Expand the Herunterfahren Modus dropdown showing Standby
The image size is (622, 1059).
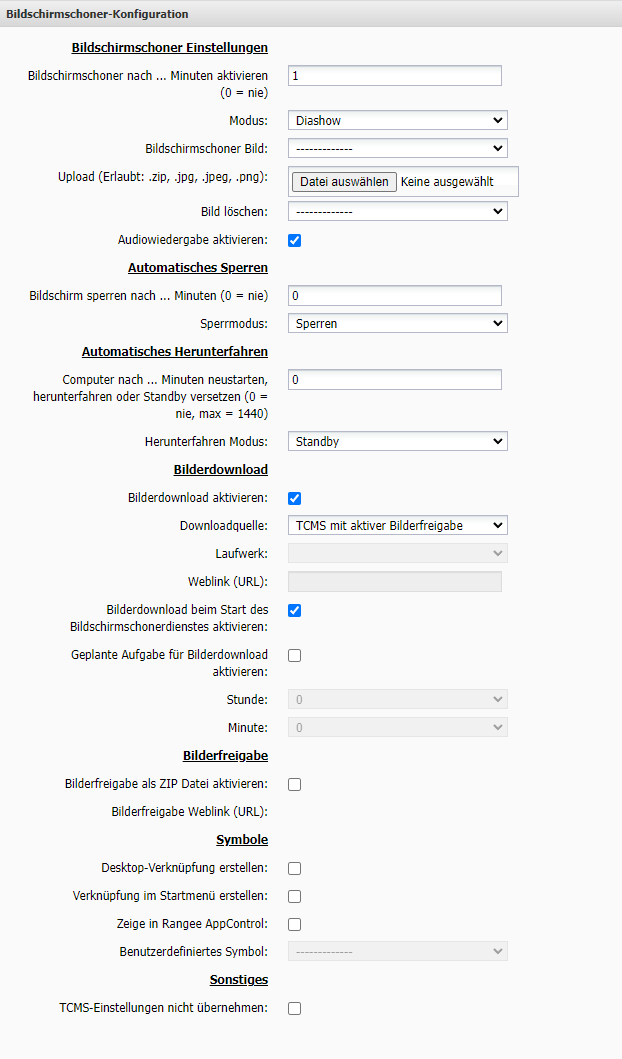point(397,441)
